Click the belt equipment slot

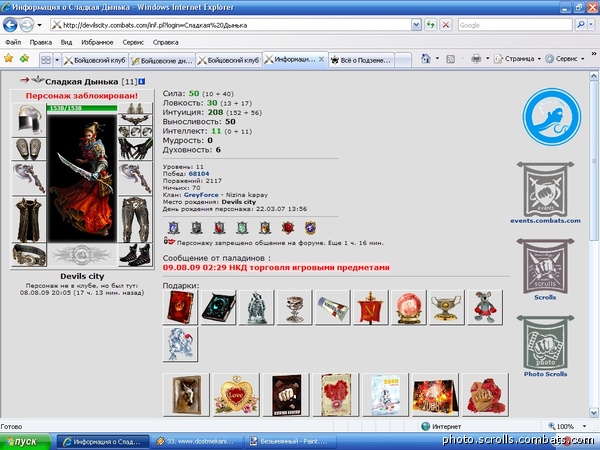pos(29,255)
